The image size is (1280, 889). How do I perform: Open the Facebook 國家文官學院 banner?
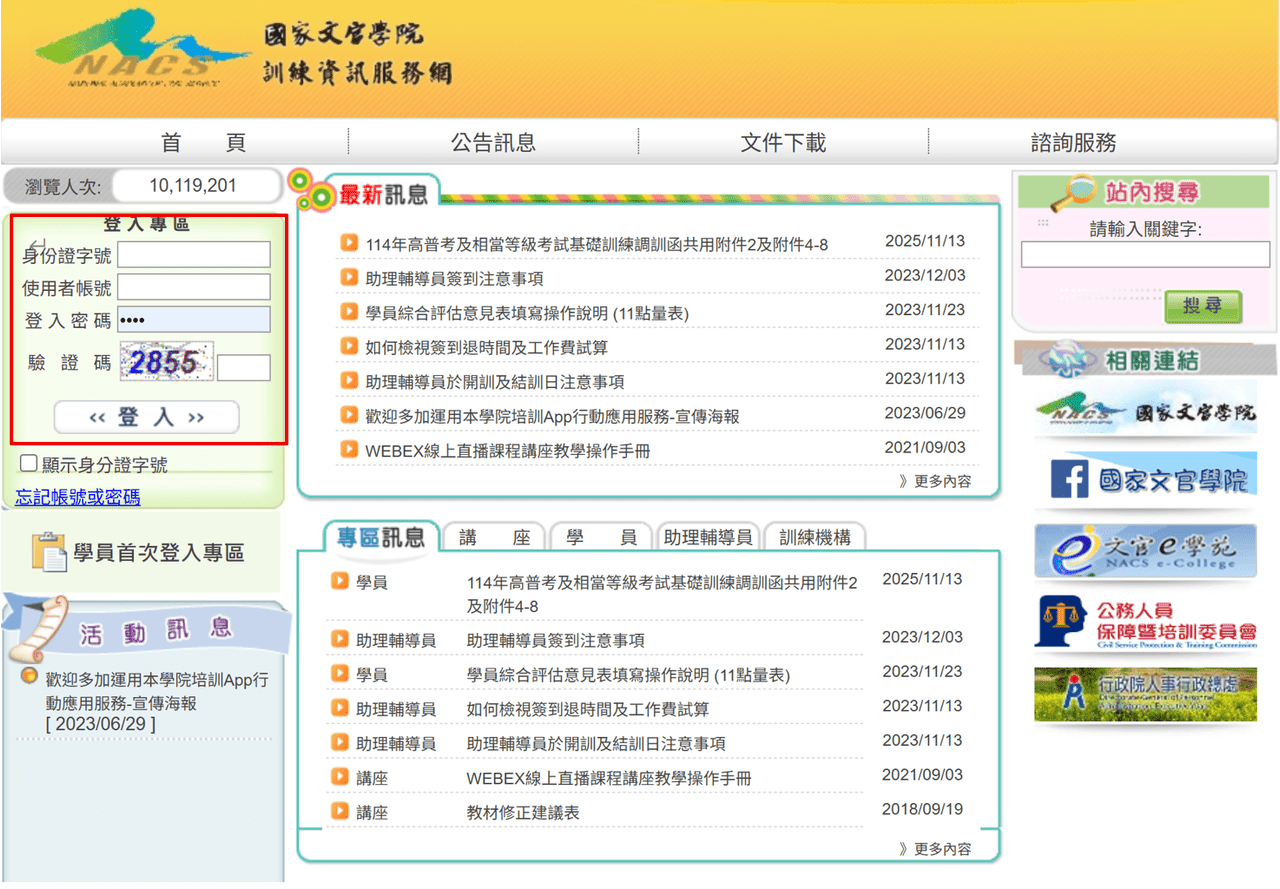1145,480
